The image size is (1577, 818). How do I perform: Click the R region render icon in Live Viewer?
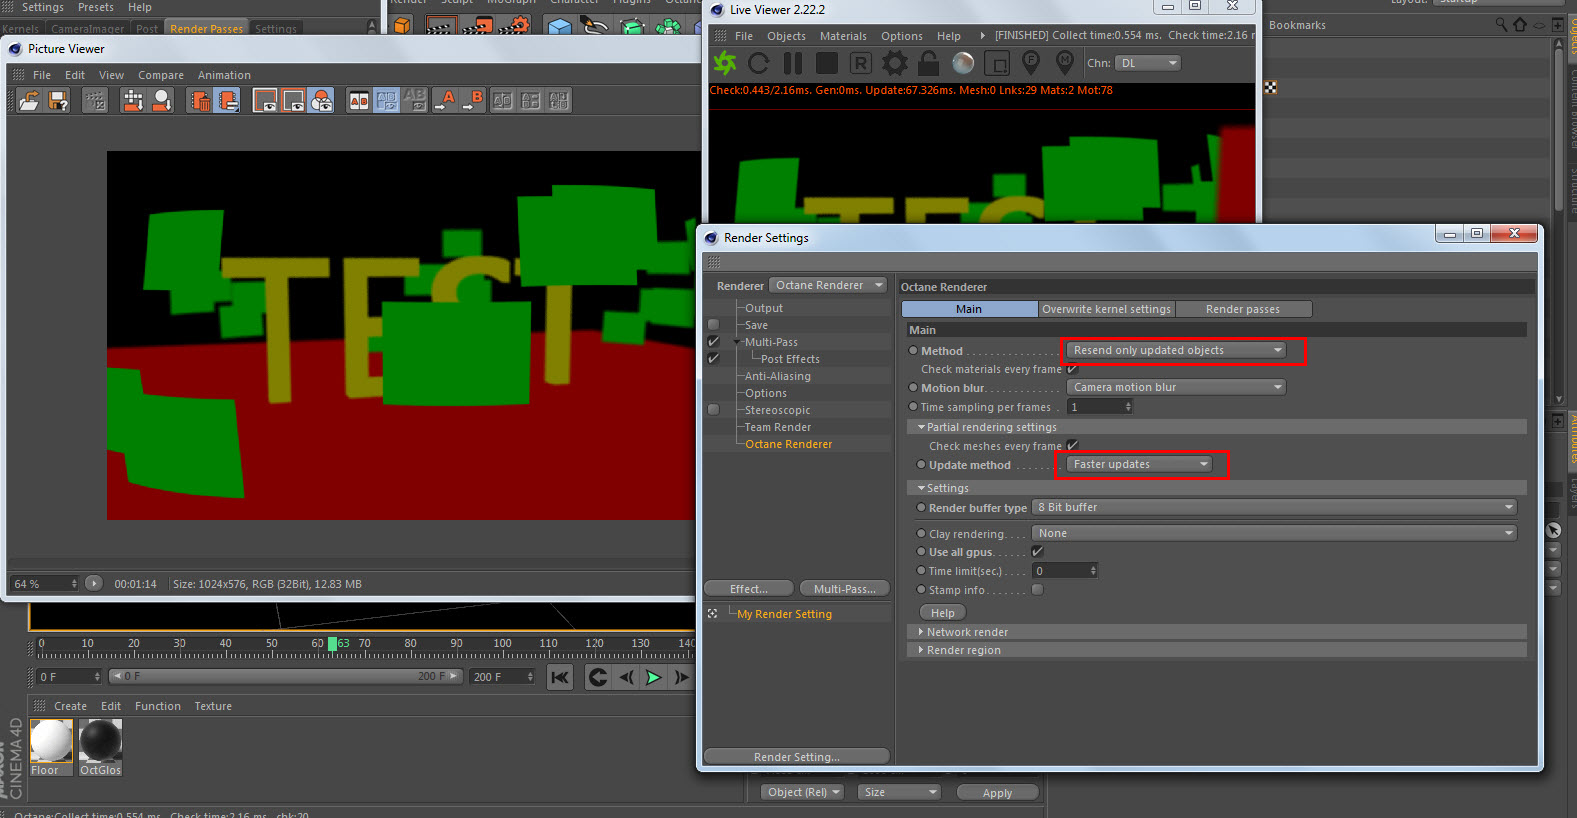861,64
